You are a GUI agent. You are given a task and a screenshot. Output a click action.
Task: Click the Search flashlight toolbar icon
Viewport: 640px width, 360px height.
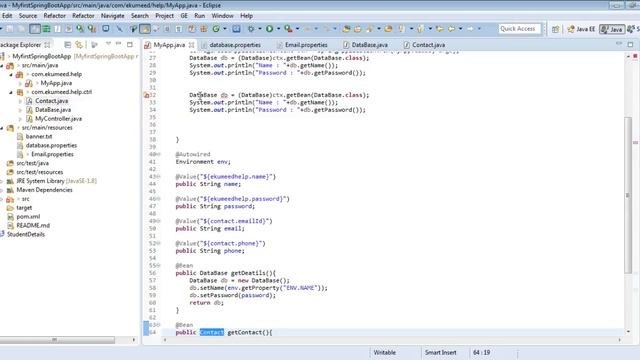[369, 29]
